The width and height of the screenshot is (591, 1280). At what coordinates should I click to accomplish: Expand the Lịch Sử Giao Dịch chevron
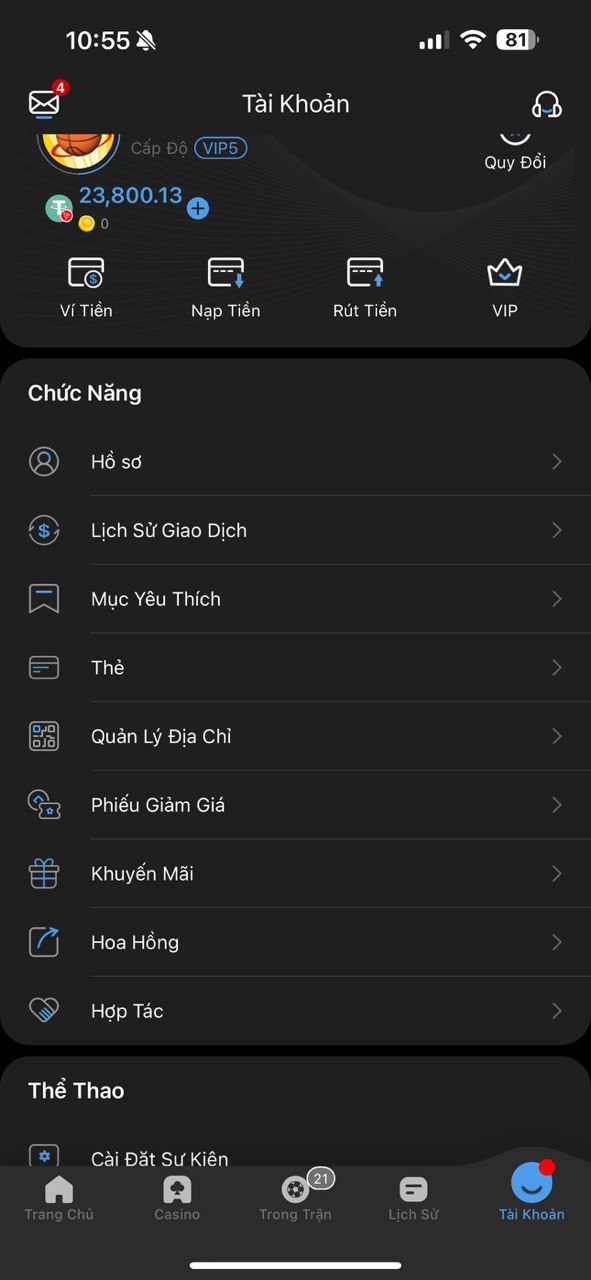pos(557,531)
